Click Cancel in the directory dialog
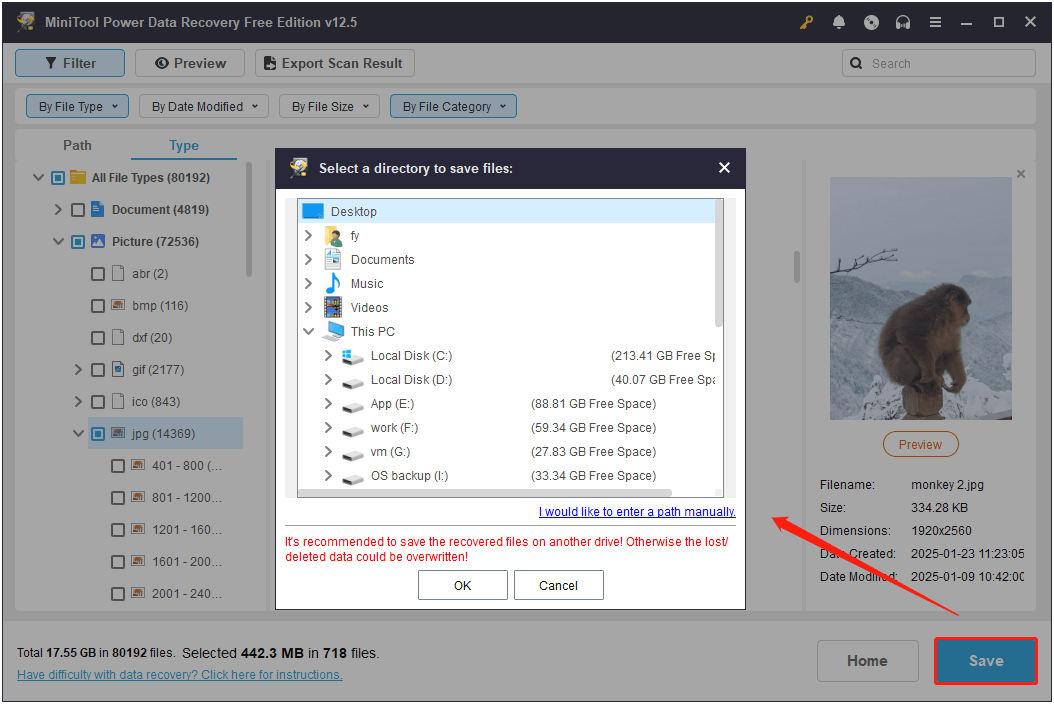This screenshot has width=1054, height=705. (559, 585)
